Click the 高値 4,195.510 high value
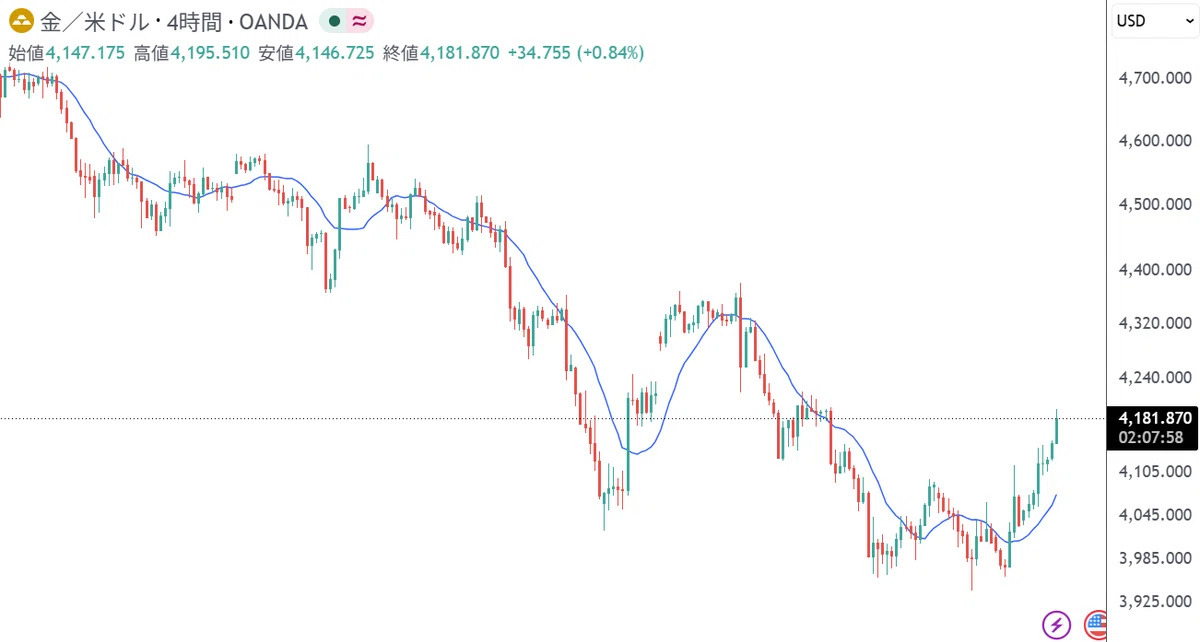This screenshot has width=1200, height=642. (192, 53)
